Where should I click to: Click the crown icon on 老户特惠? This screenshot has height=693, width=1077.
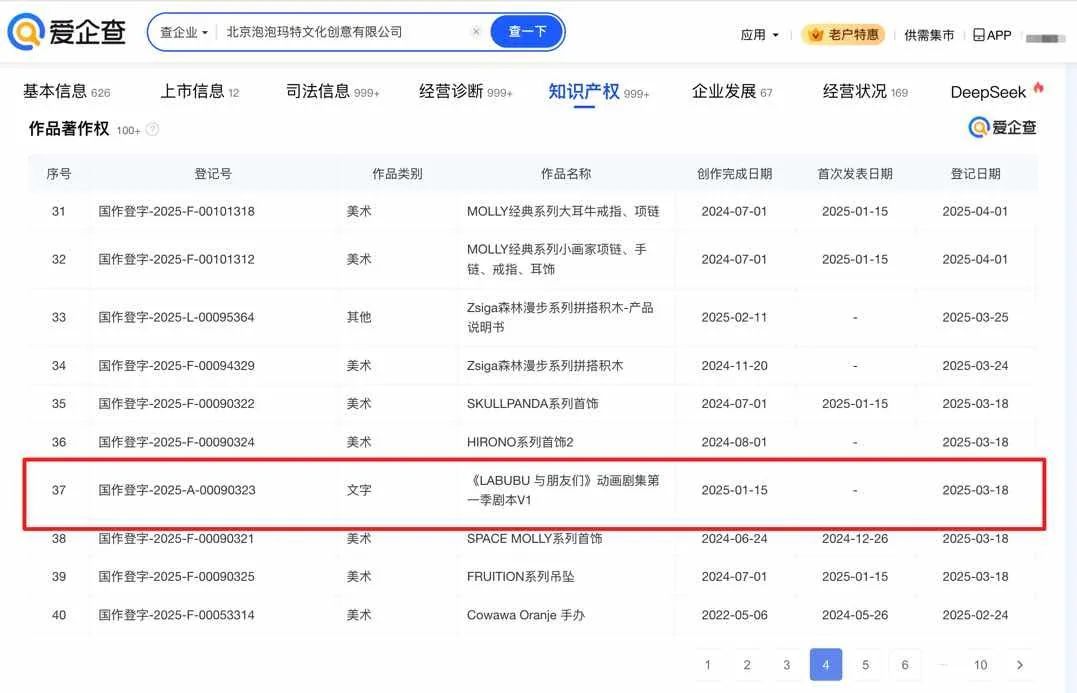click(x=816, y=34)
